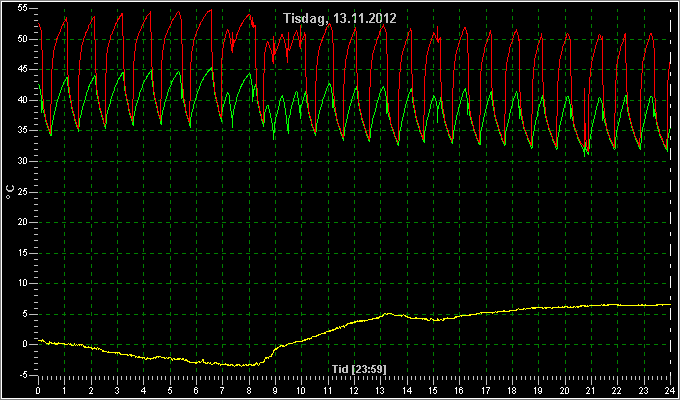Select hour 18 on the time axis
The width and height of the screenshot is (680, 400).
tap(512, 389)
